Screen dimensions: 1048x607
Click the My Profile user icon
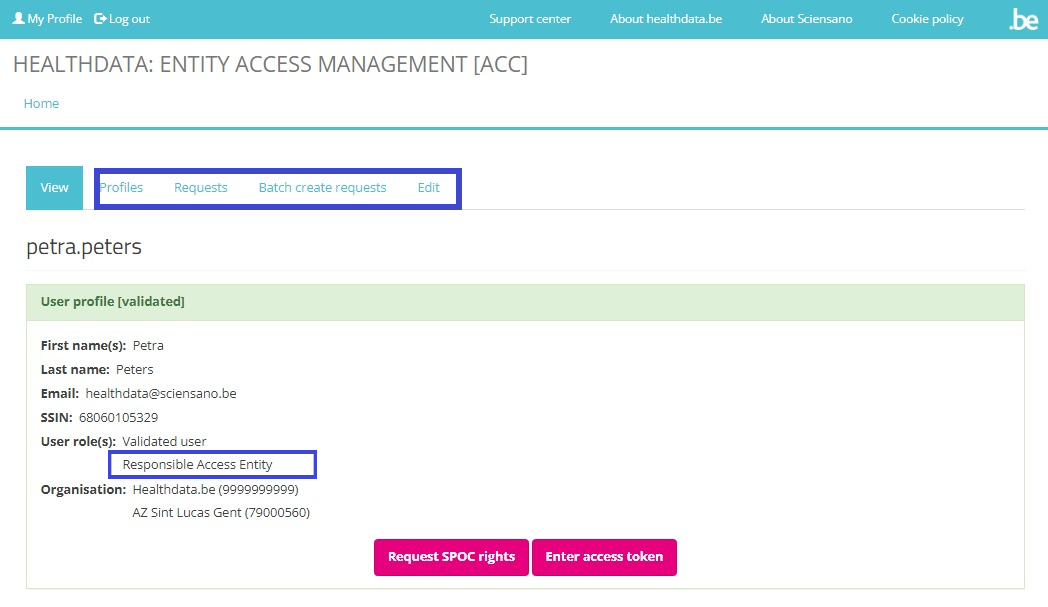pos(18,19)
